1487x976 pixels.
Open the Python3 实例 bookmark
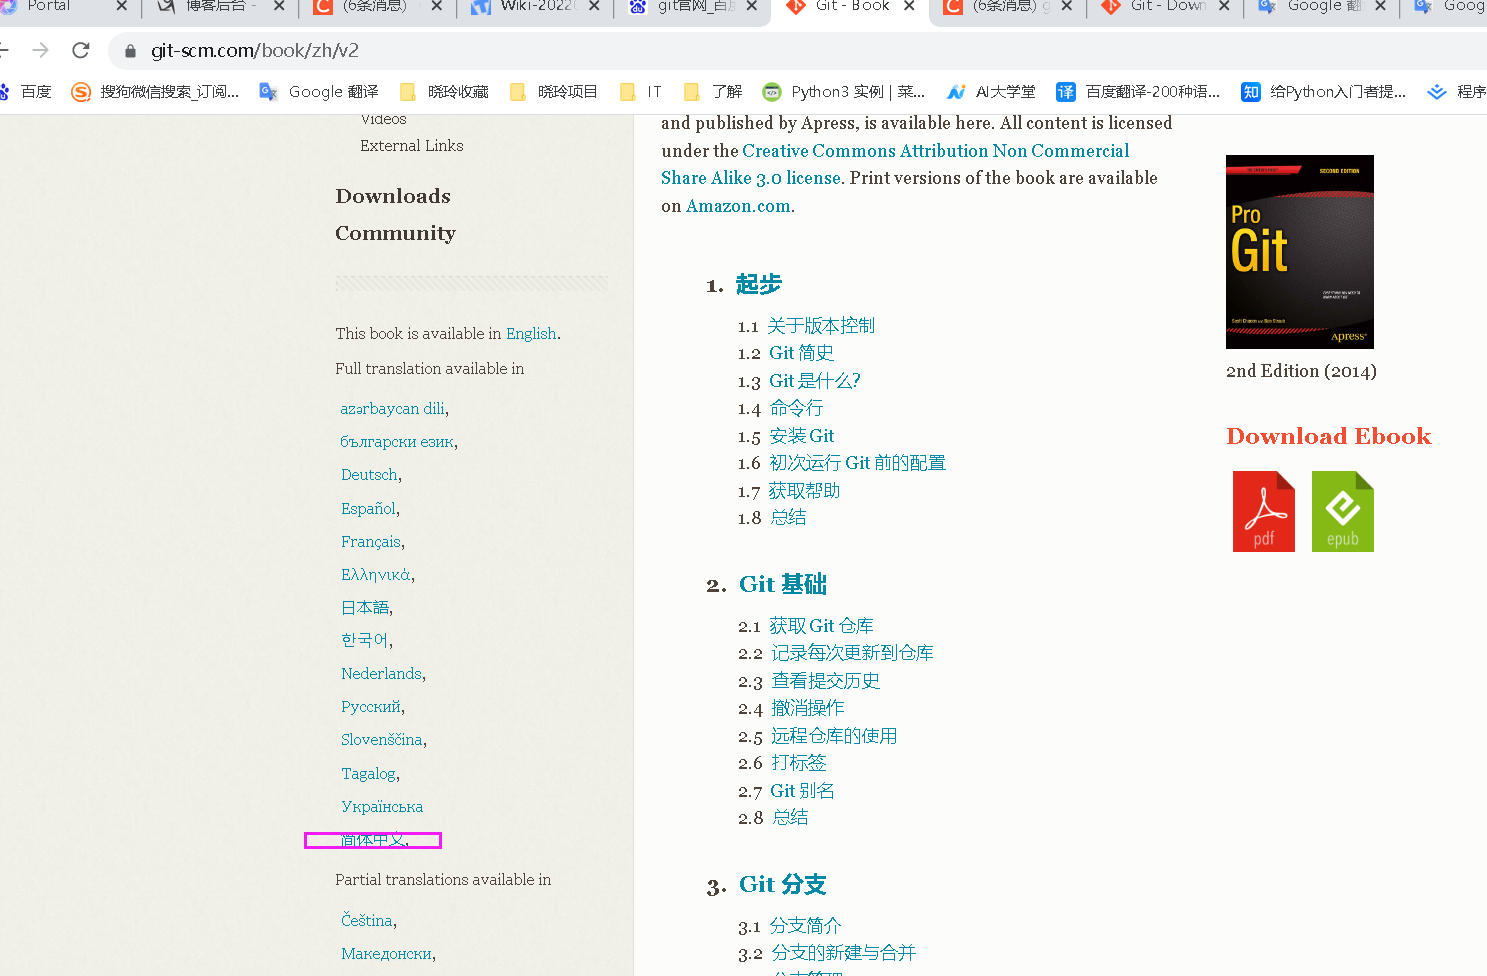(844, 92)
